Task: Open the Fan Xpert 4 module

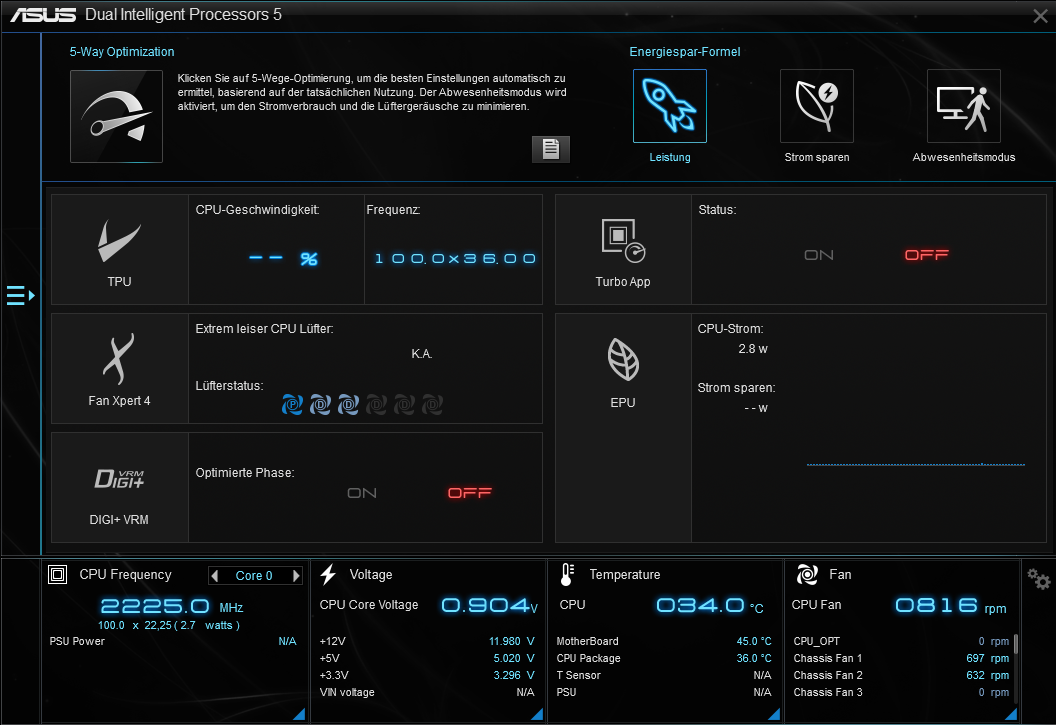Action: 120,368
